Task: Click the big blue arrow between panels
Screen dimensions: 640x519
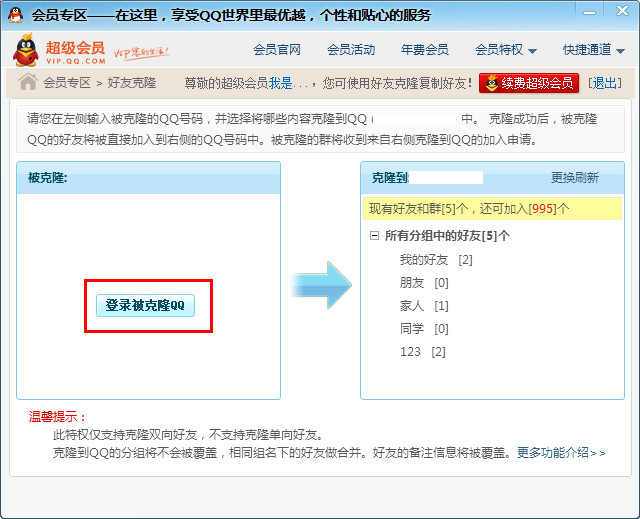Action: point(322,284)
